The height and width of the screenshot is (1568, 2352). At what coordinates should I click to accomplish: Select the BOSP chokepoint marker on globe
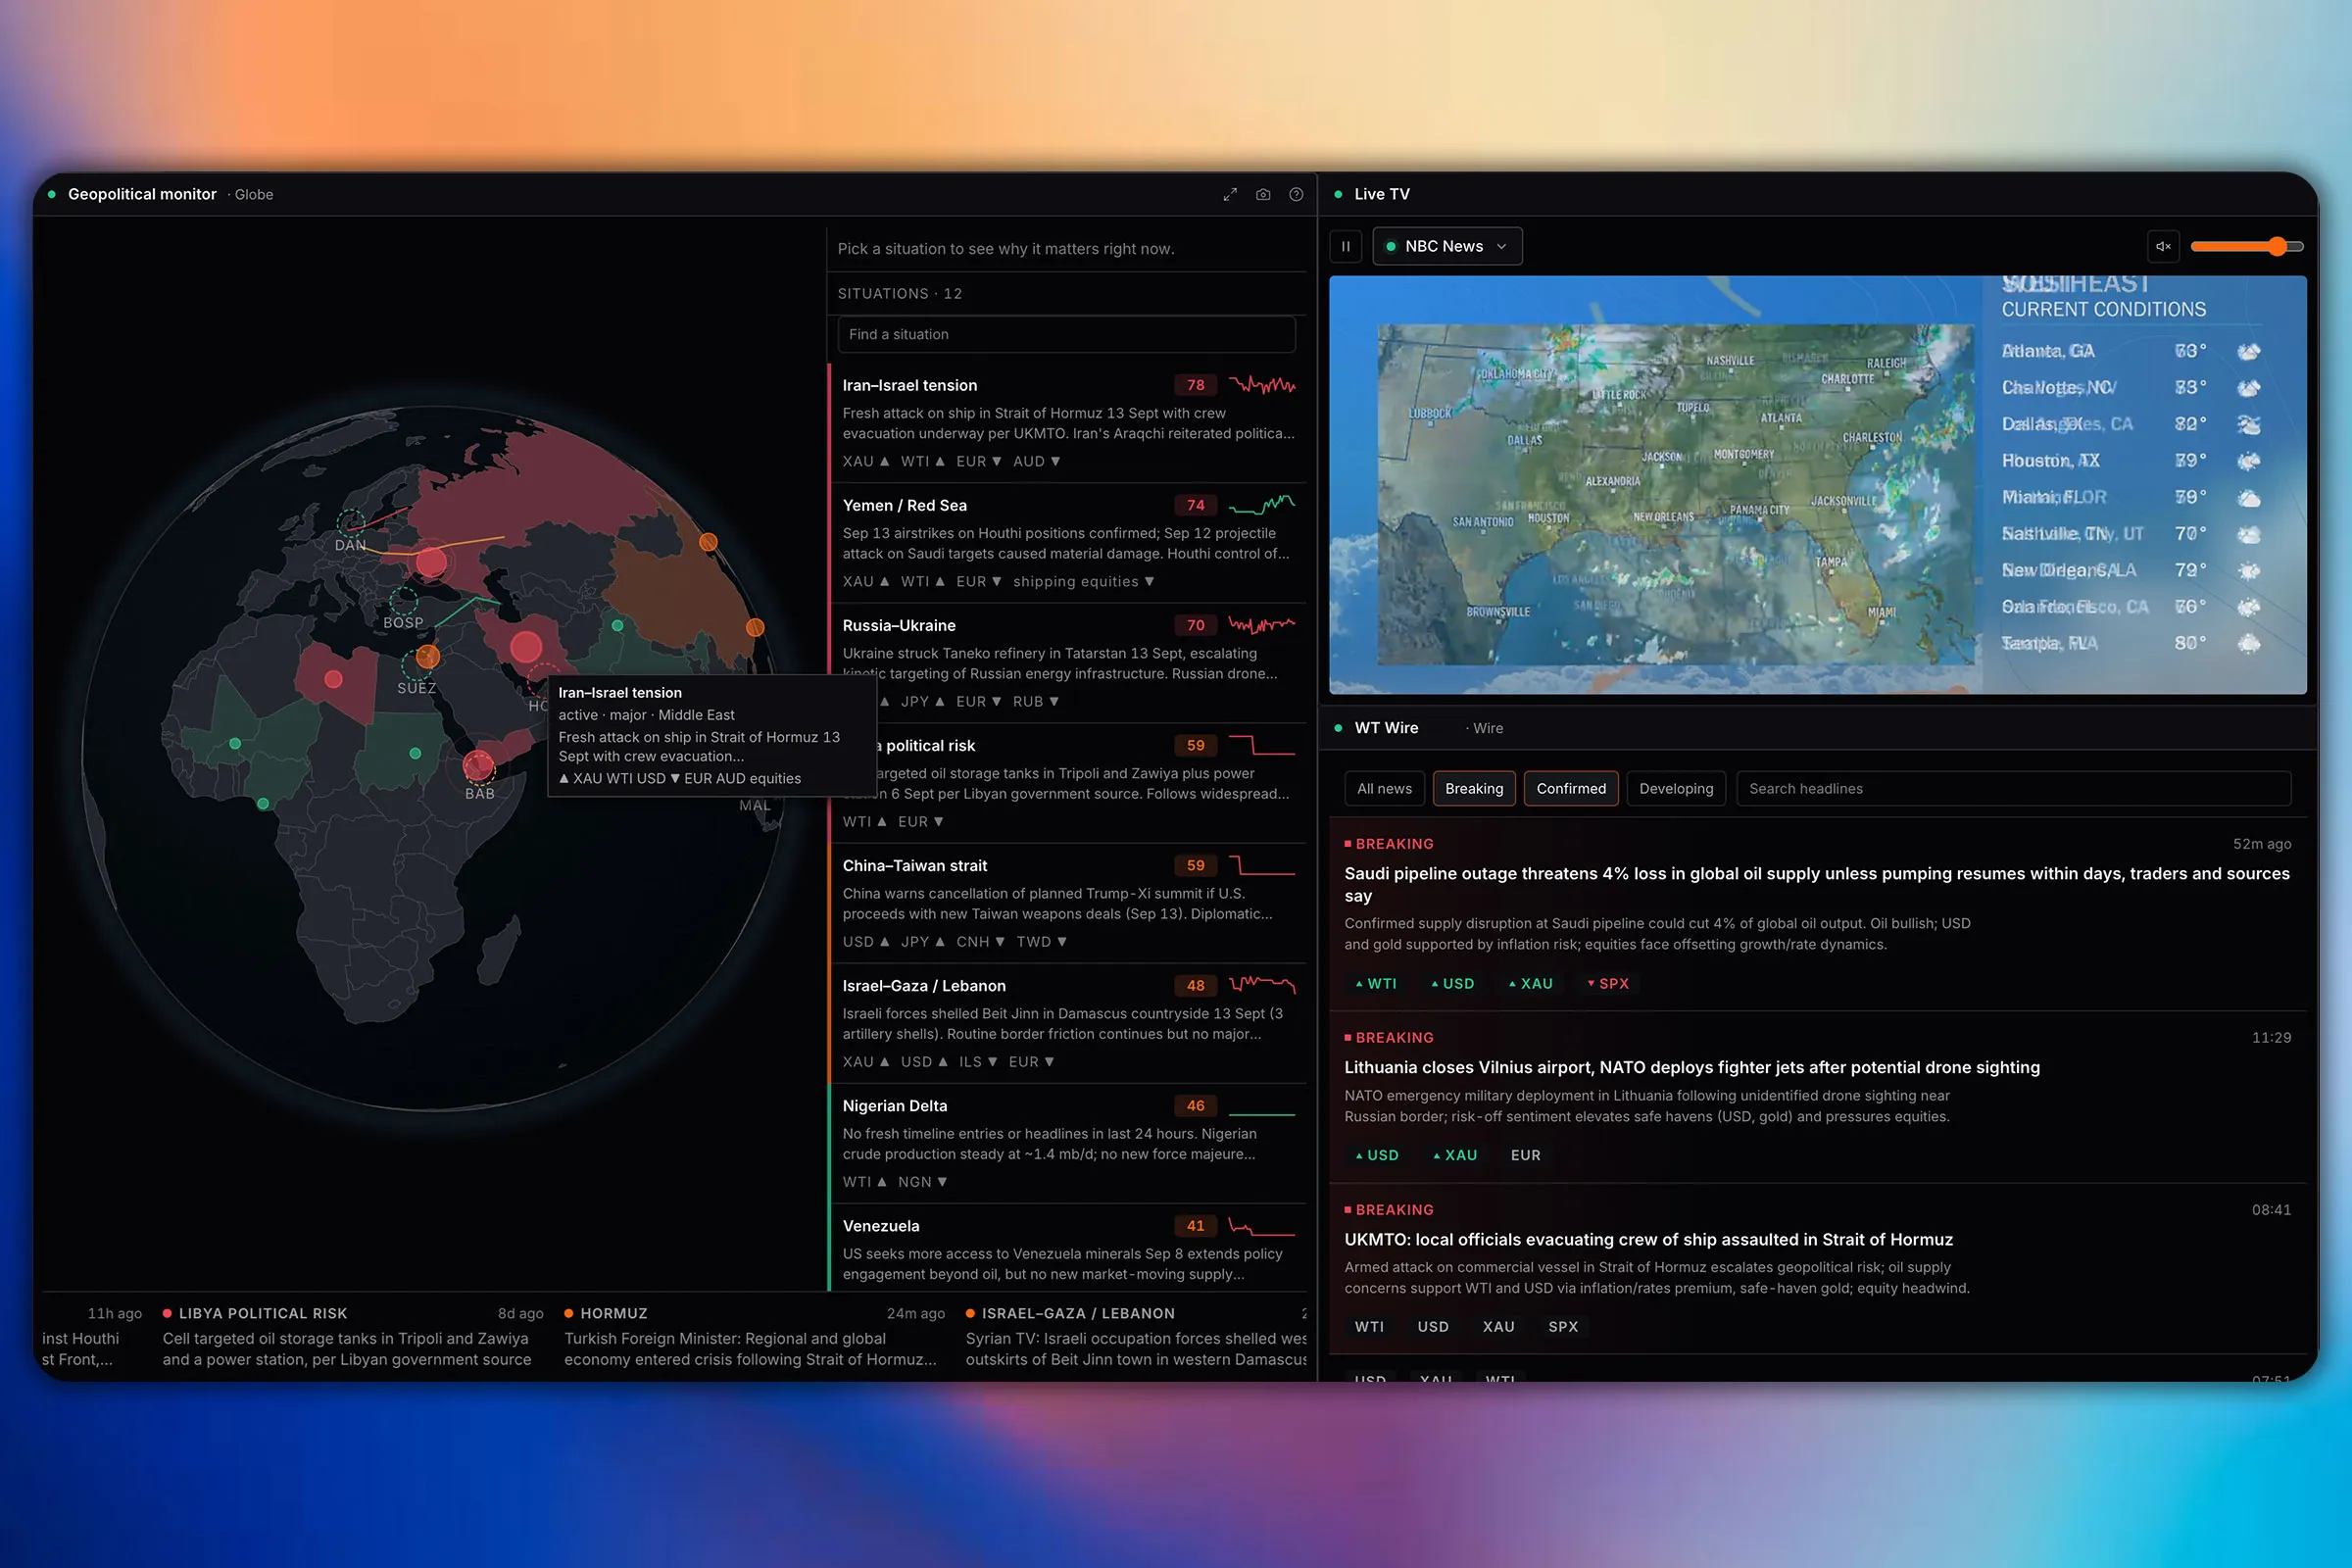[404, 600]
